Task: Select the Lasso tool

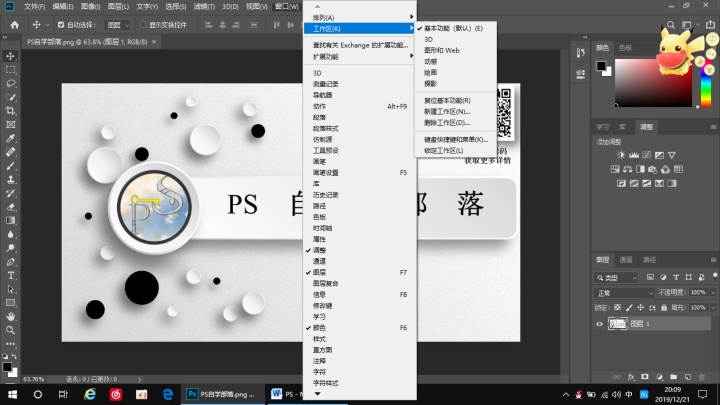Action: pos(10,84)
